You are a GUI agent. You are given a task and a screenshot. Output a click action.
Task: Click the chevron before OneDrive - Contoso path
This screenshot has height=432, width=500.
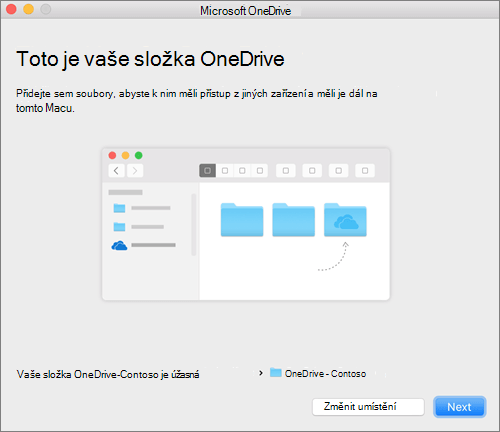point(261,373)
